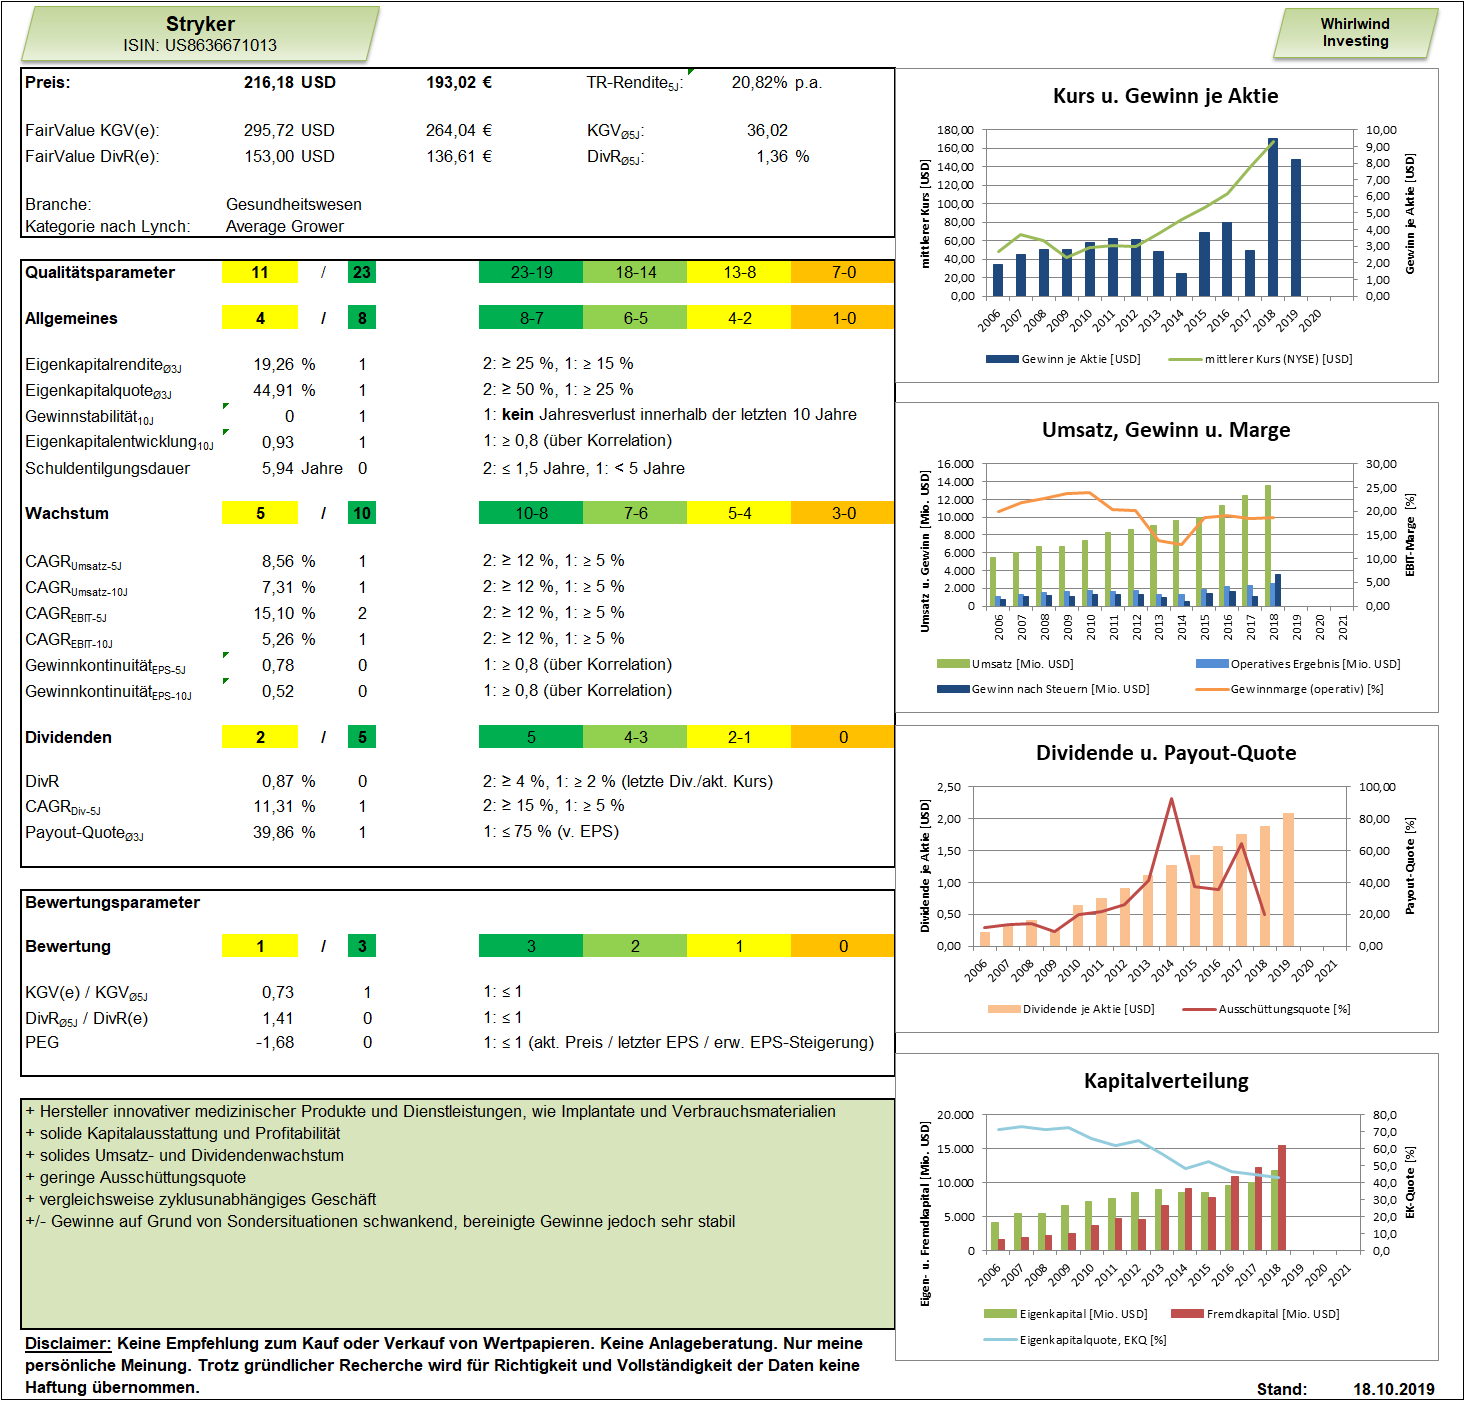The width and height of the screenshot is (1465, 1401).
Task: Select the Bewertungsparameter heading
Action: (x=112, y=902)
